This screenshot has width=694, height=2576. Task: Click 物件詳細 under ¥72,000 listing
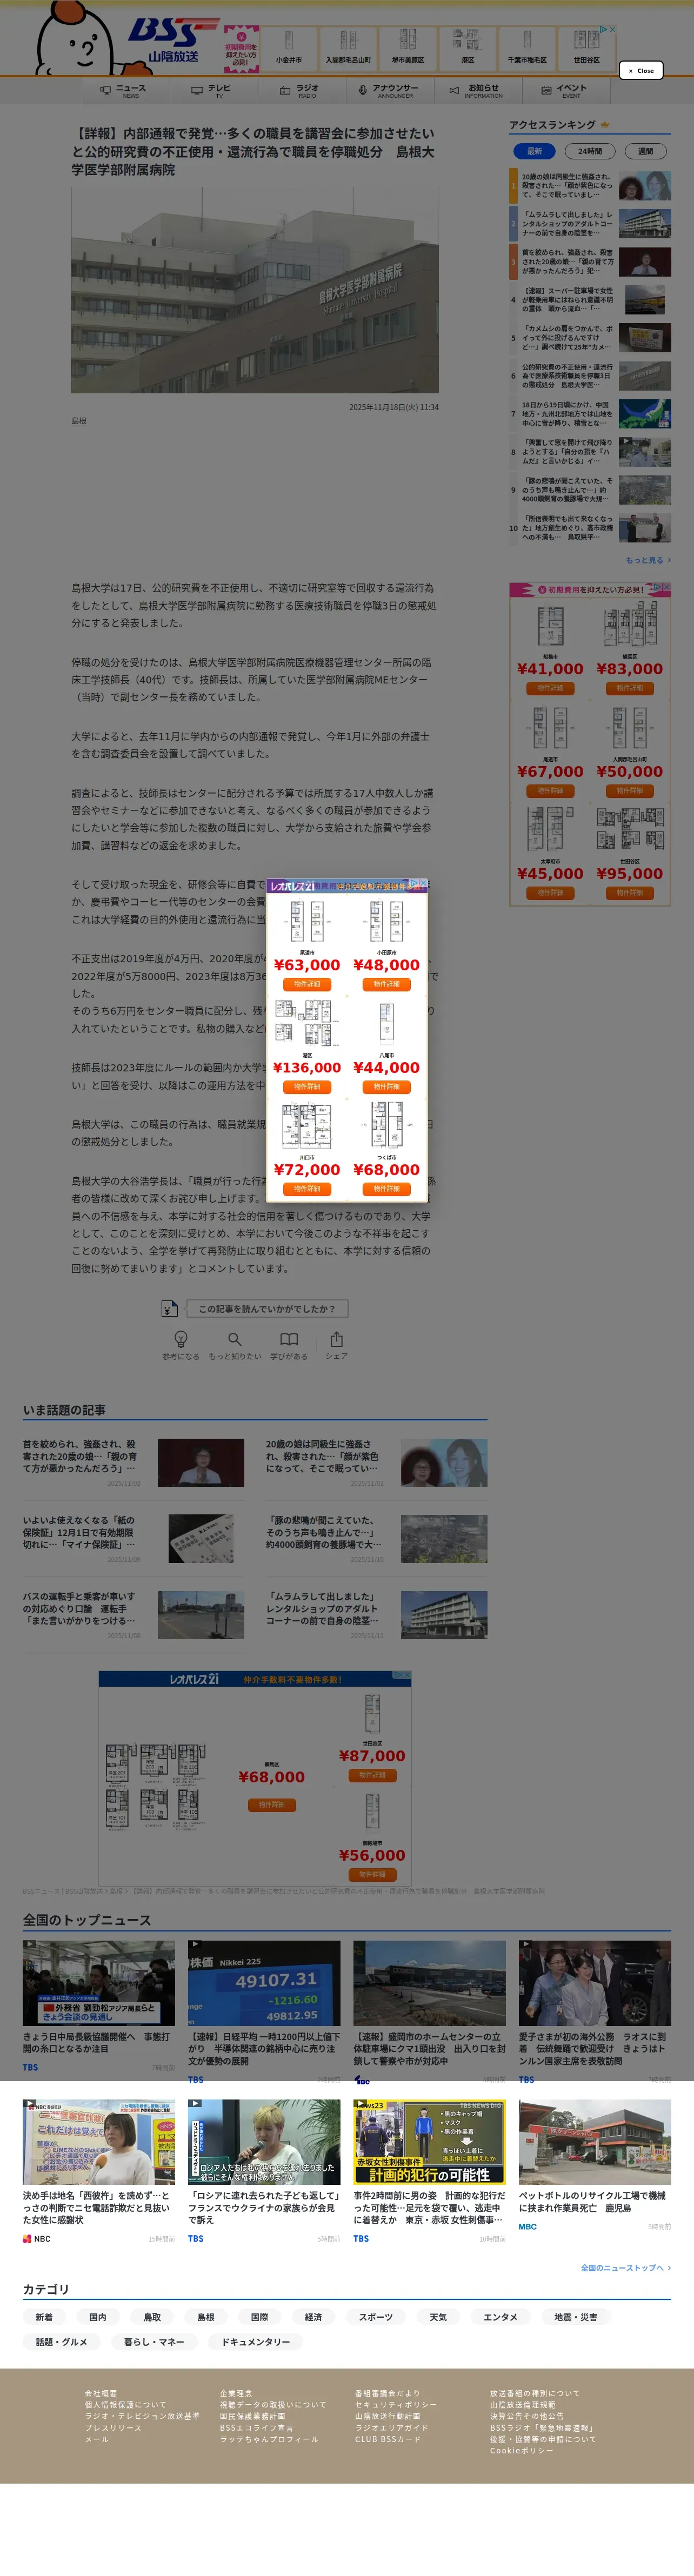[x=307, y=1189]
